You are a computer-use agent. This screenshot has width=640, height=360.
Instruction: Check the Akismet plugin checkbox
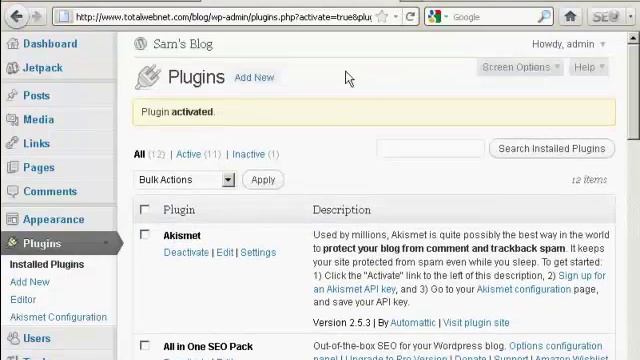pos(144,234)
